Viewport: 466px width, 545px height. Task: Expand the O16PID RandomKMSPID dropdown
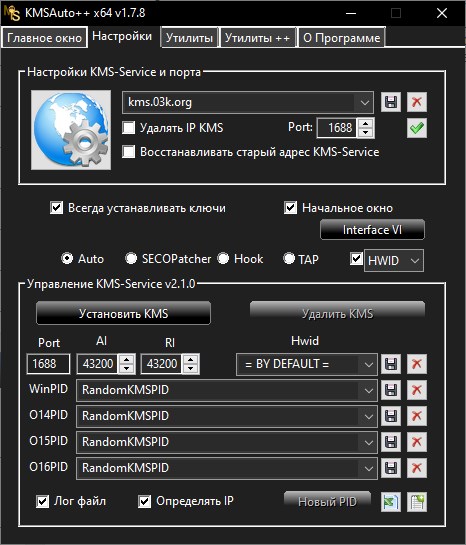pos(368,468)
